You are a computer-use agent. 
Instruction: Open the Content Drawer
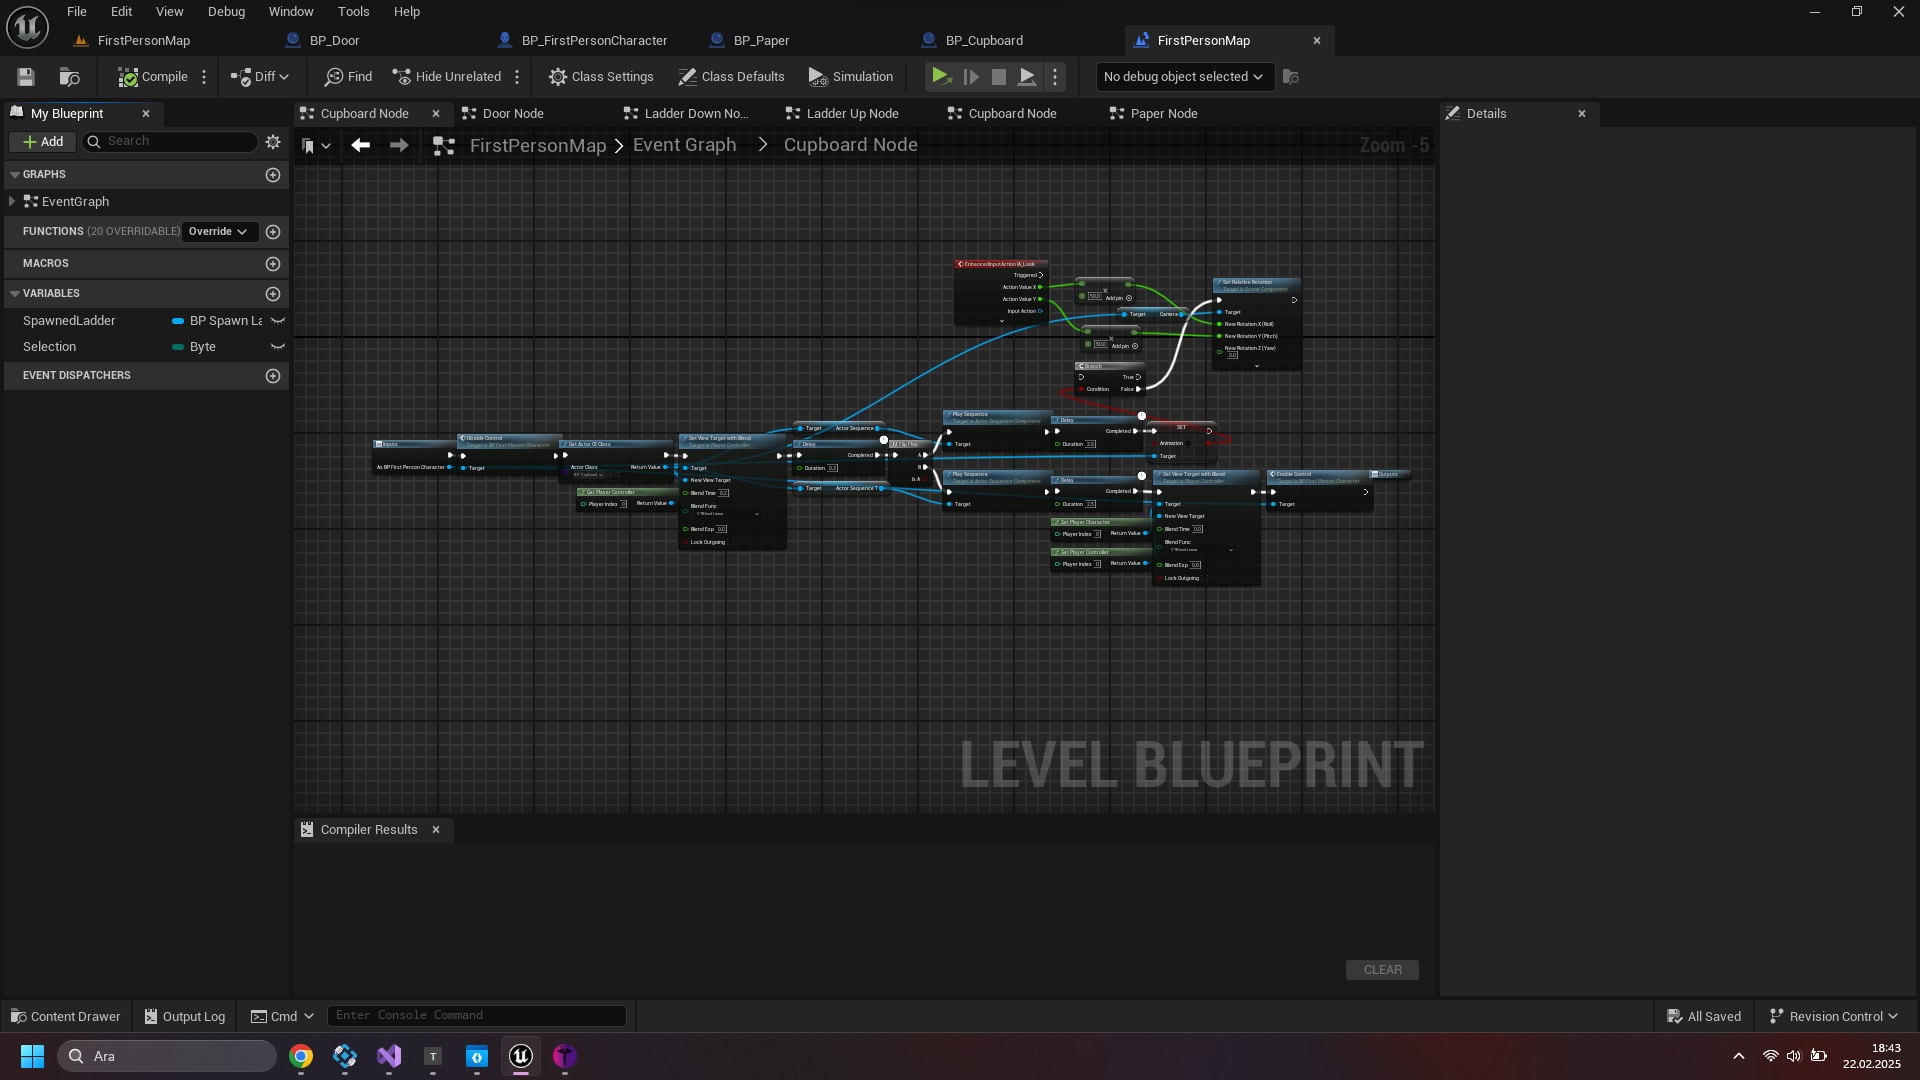click(66, 1016)
